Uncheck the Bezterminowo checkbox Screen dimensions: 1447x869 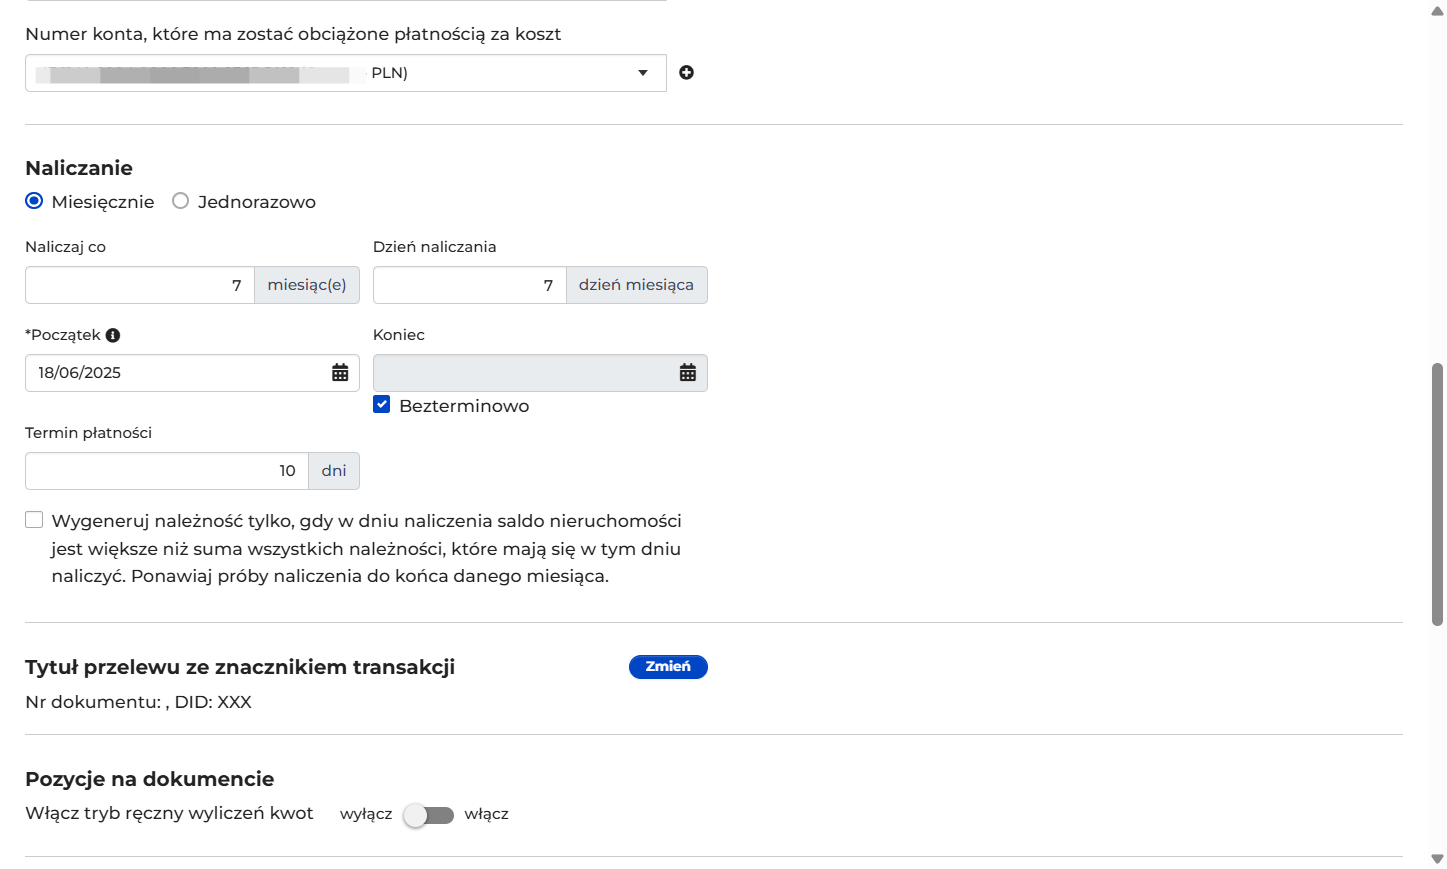[x=381, y=404]
